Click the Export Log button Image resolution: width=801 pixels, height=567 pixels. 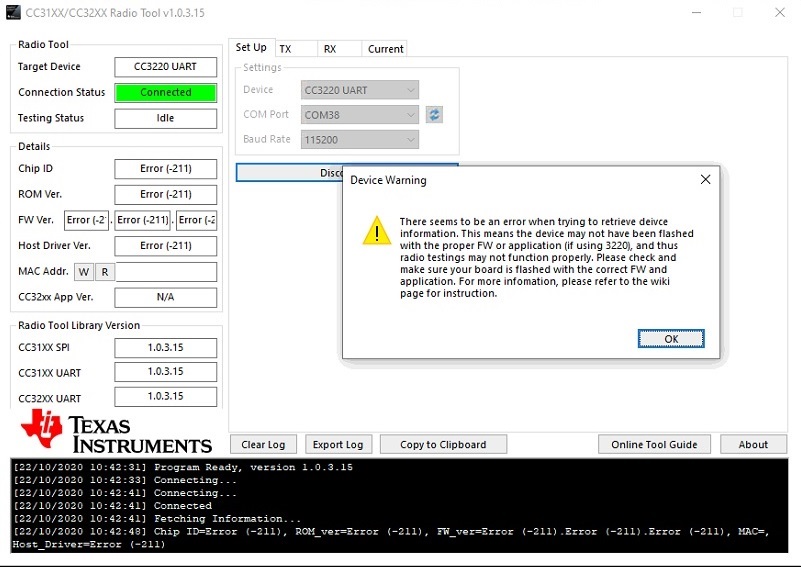338,444
